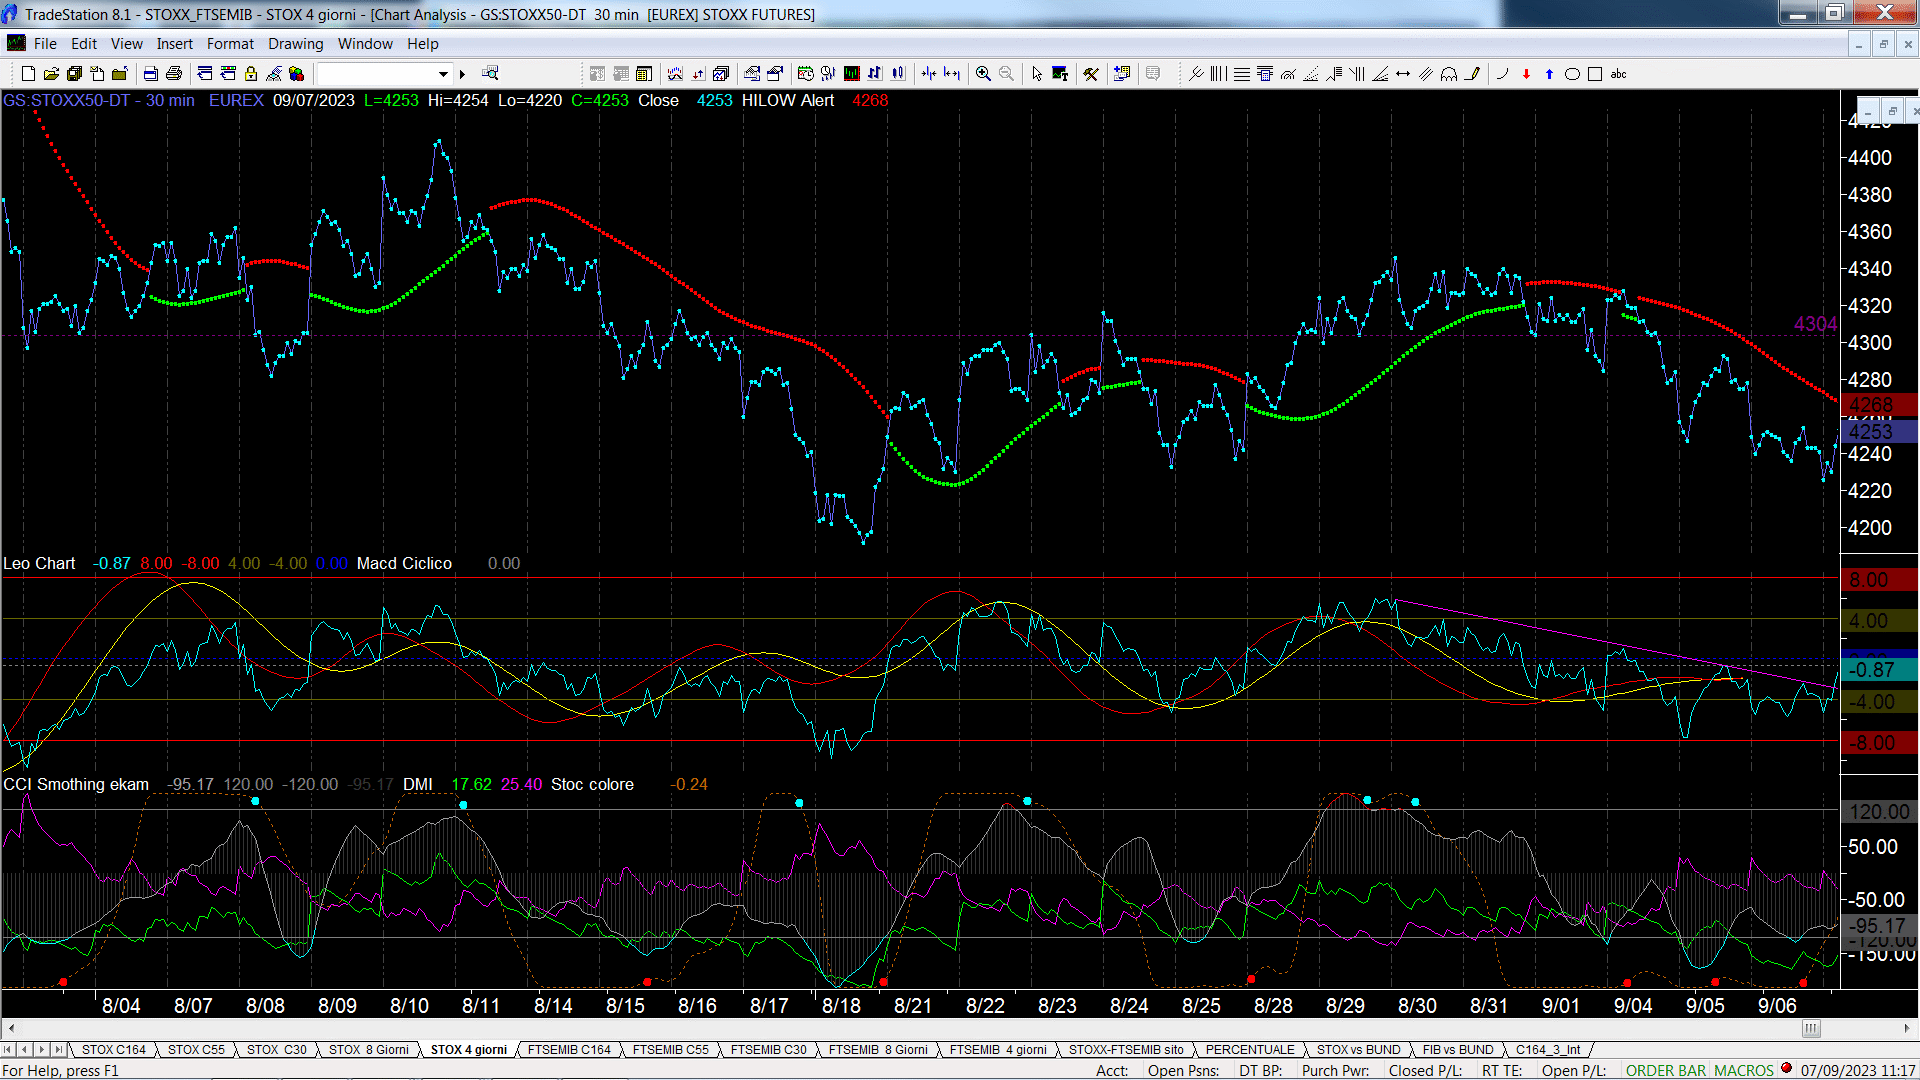Click the insert analysis technique wave icon

(675, 74)
